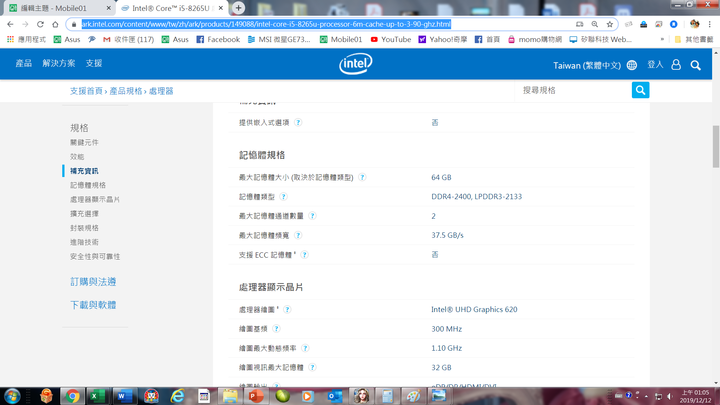Click the browser address bar URL
720x405 pixels.
click(x=266, y=24)
